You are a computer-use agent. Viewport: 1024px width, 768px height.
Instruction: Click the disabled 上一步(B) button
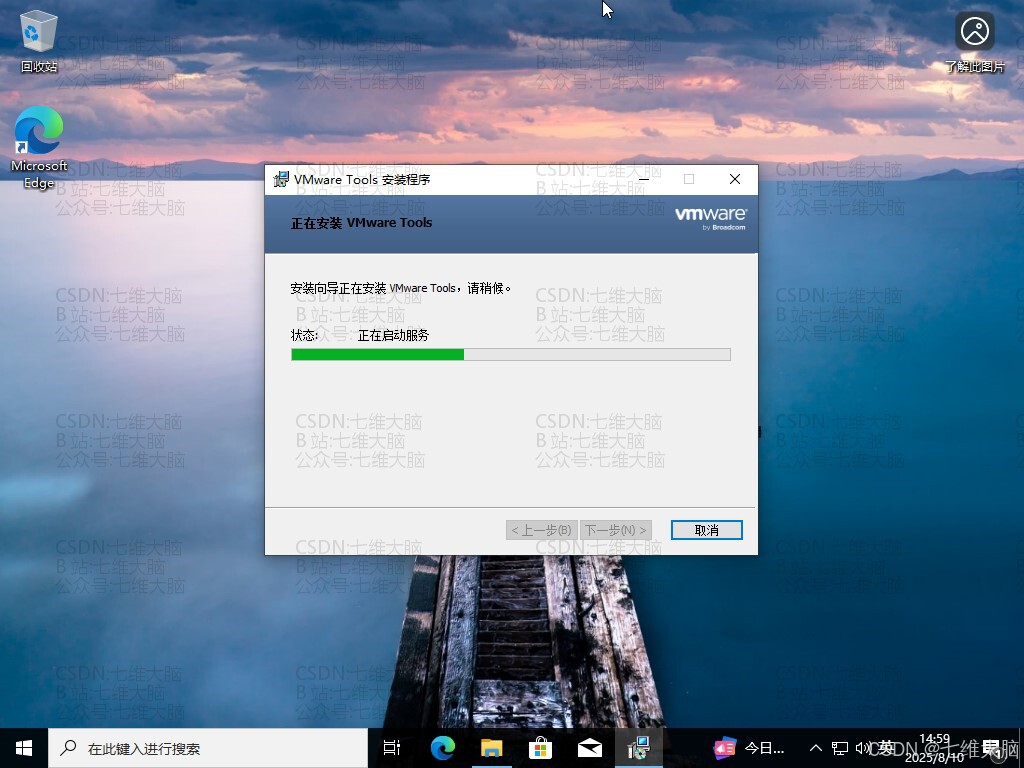pyautogui.click(x=541, y=530)
